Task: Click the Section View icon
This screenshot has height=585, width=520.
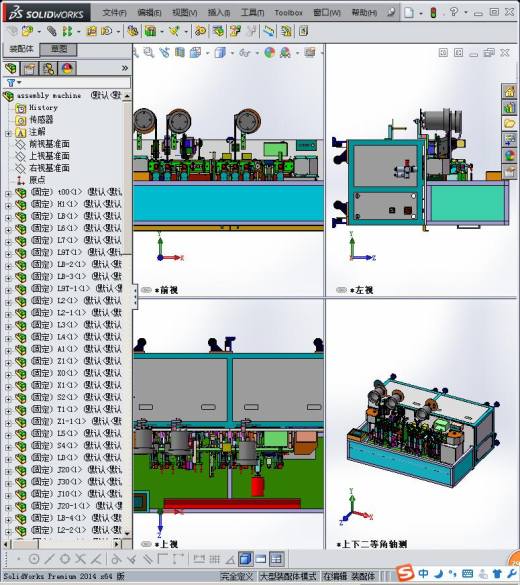Action: (180, 53)
